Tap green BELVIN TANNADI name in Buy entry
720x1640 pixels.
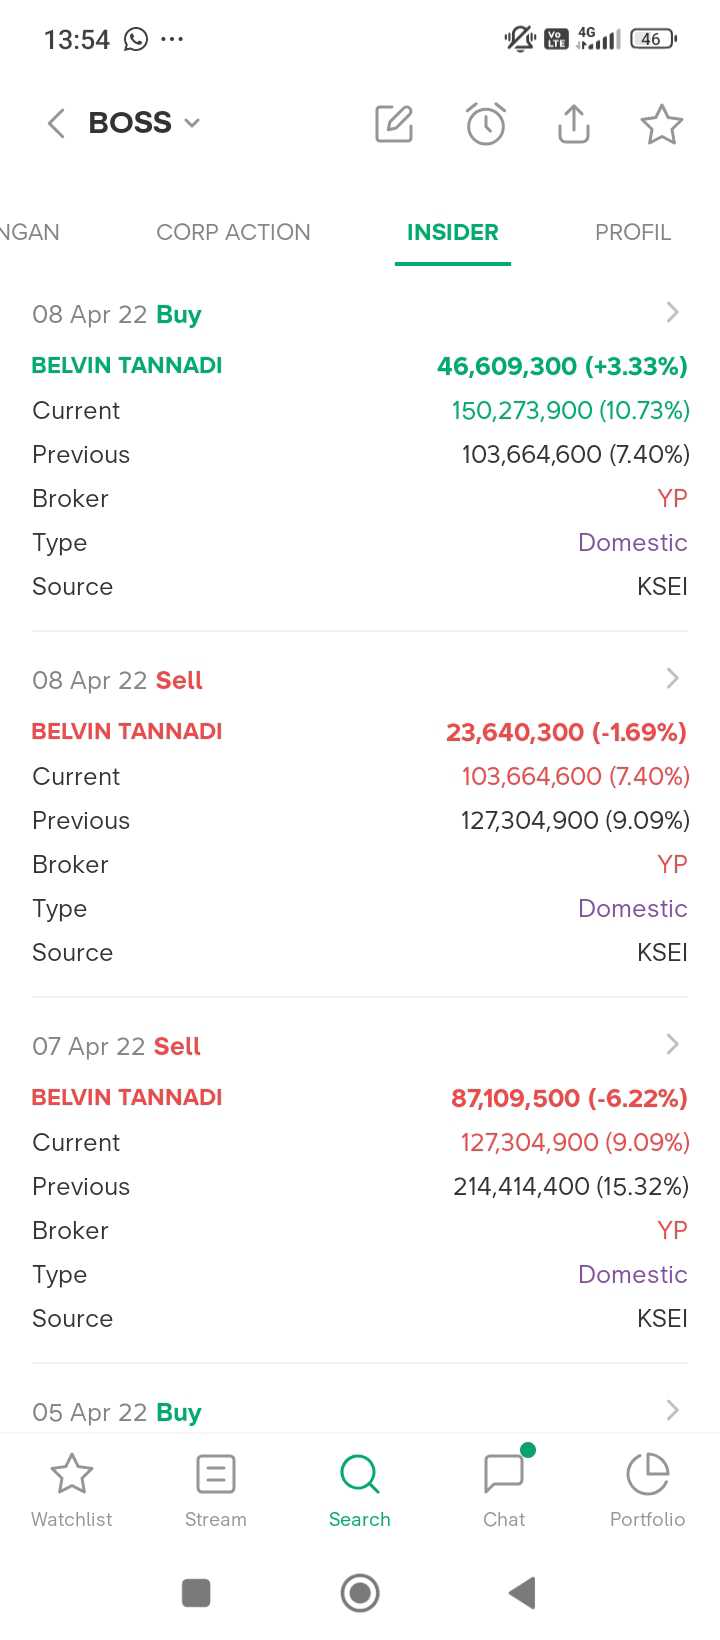coord(127,366)
